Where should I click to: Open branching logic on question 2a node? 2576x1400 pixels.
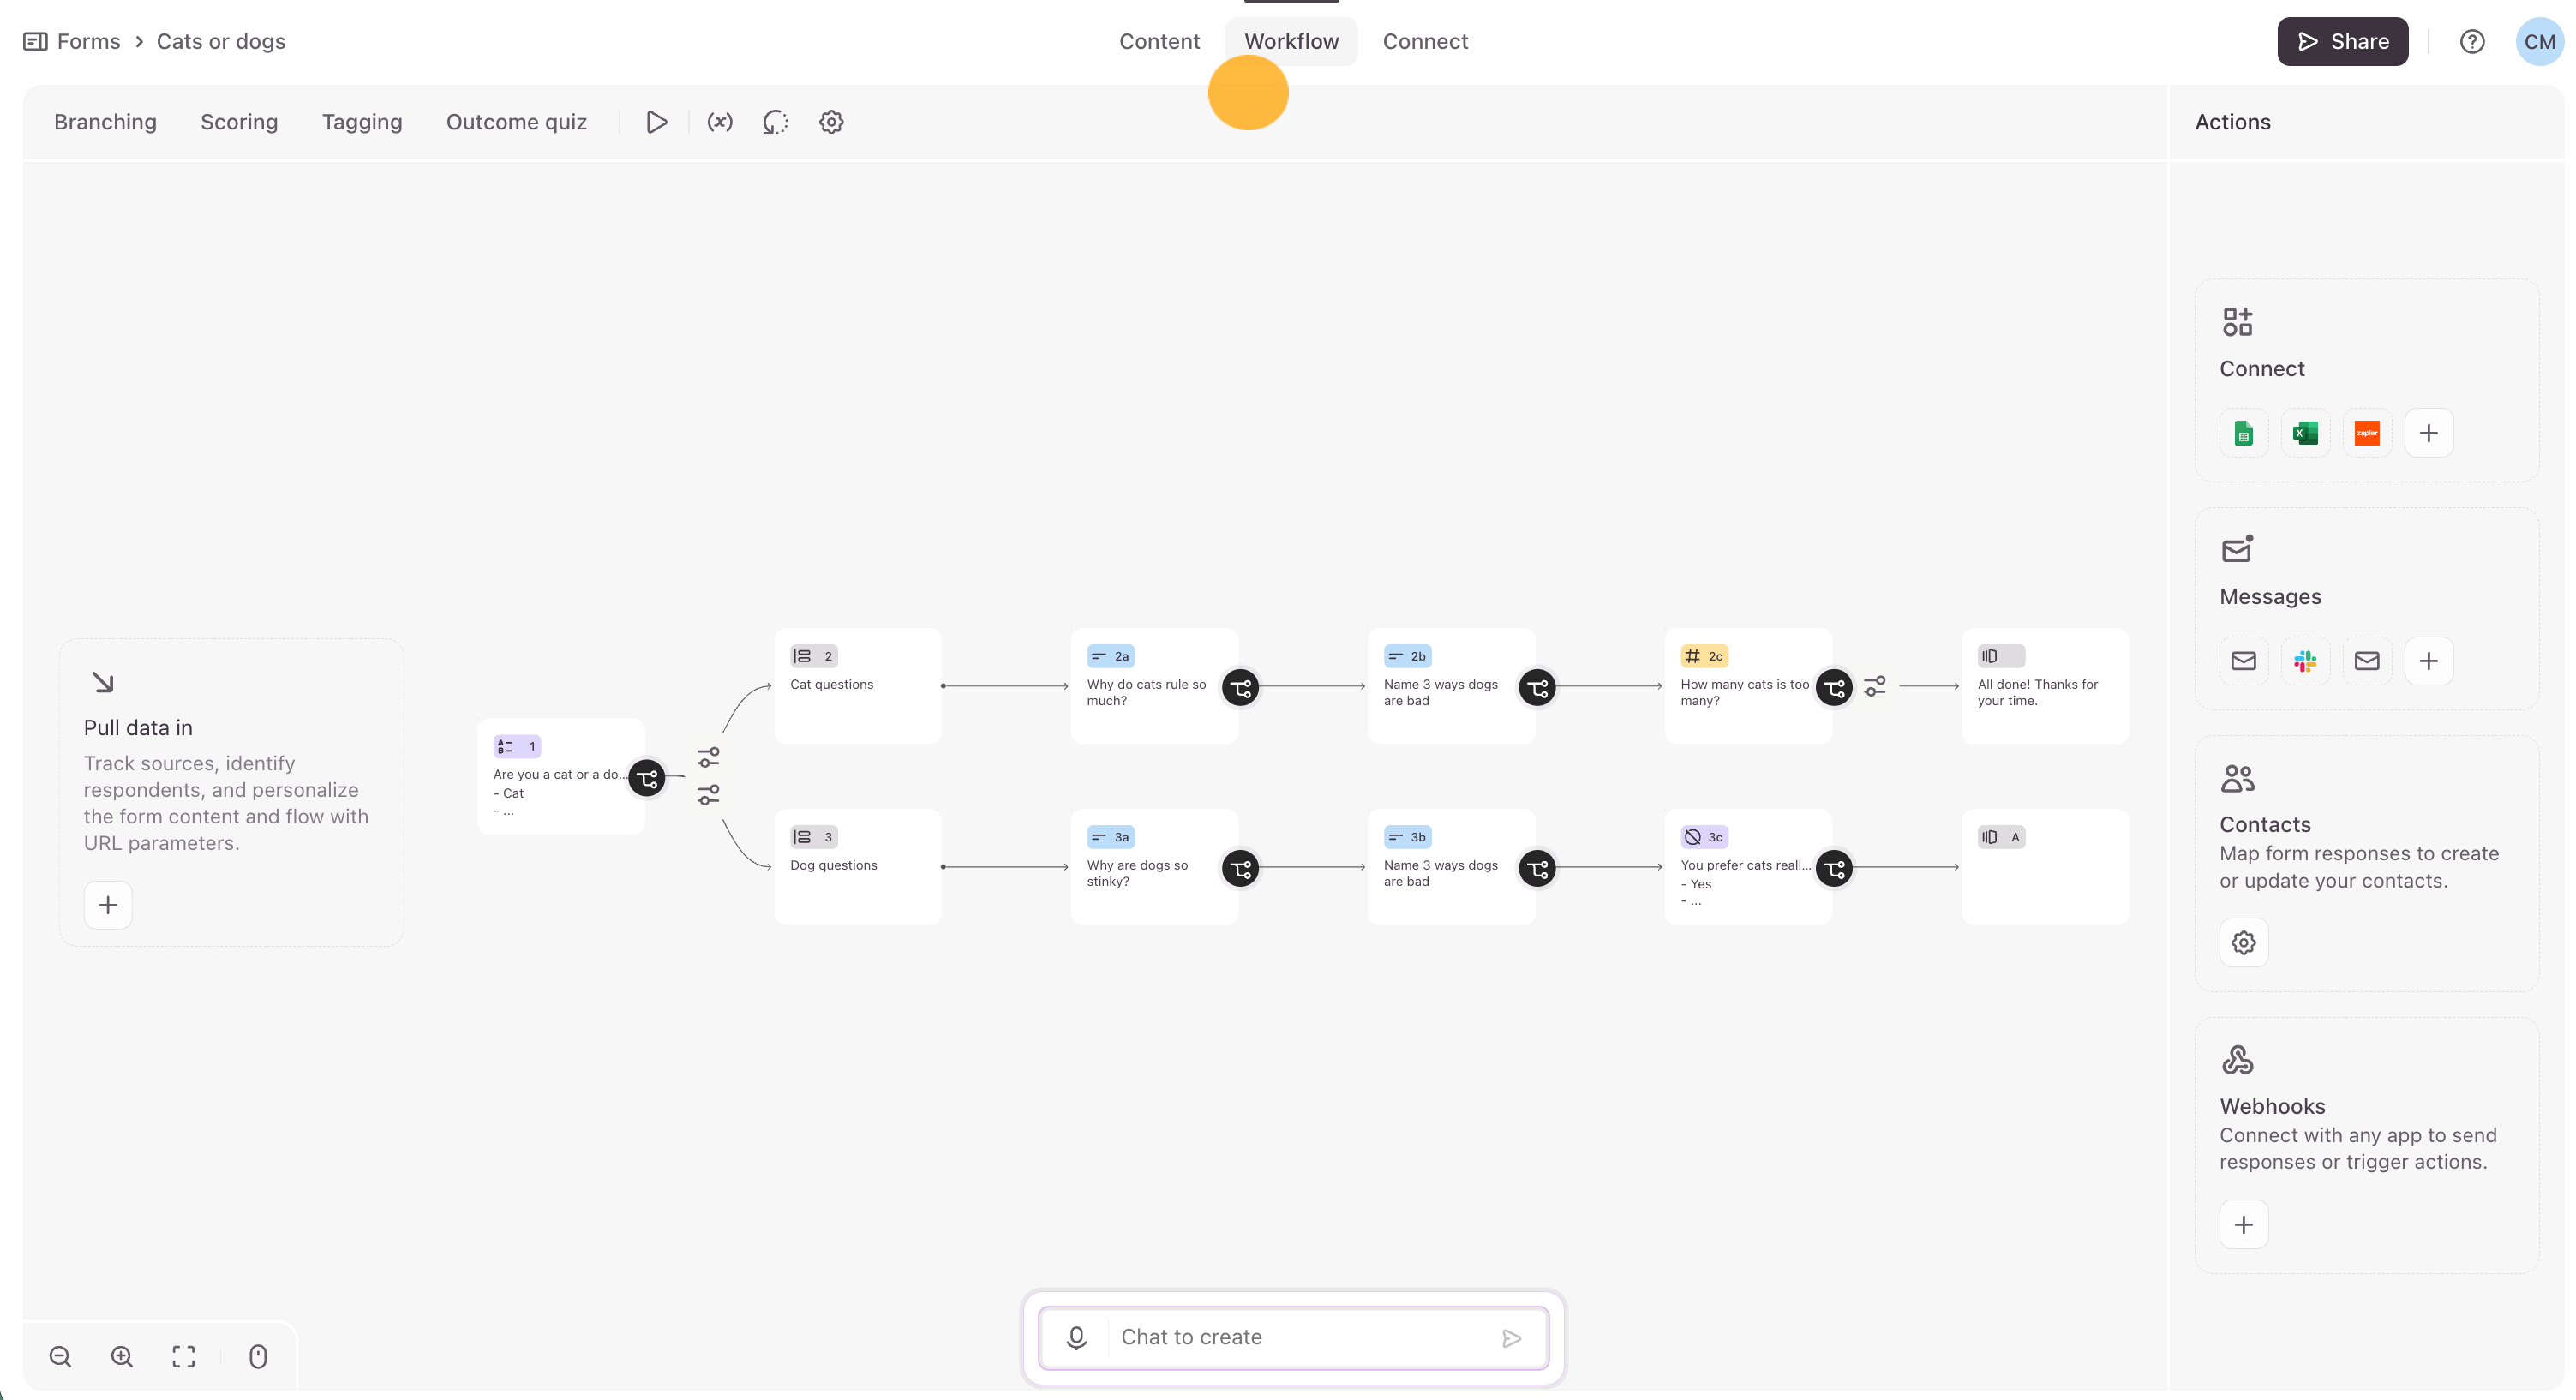1240,687
